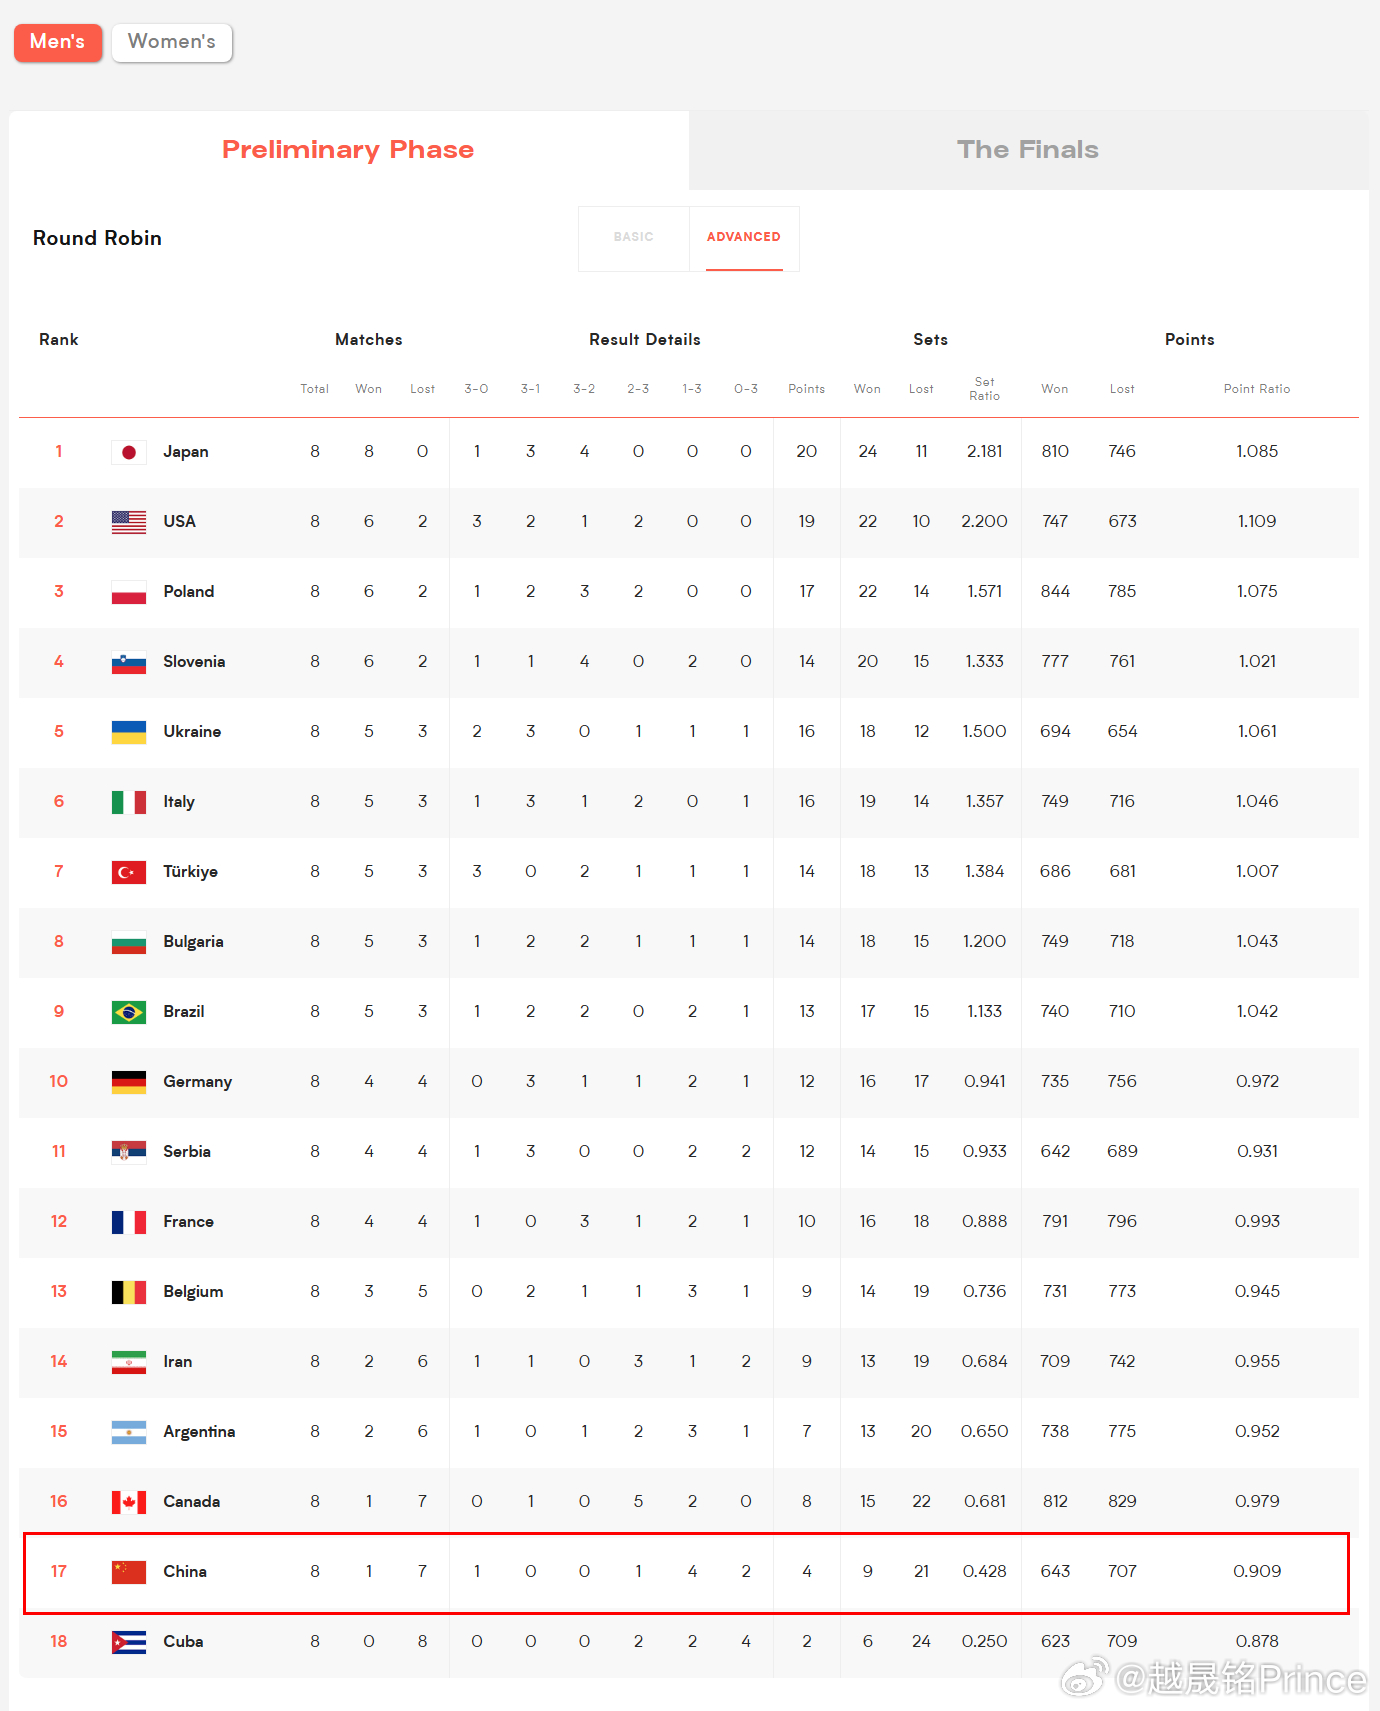Image resolution: width=1380 pixels, height=1711 pixels.
Task: Open the Germany team link
Action: (x=198, y=1082)
